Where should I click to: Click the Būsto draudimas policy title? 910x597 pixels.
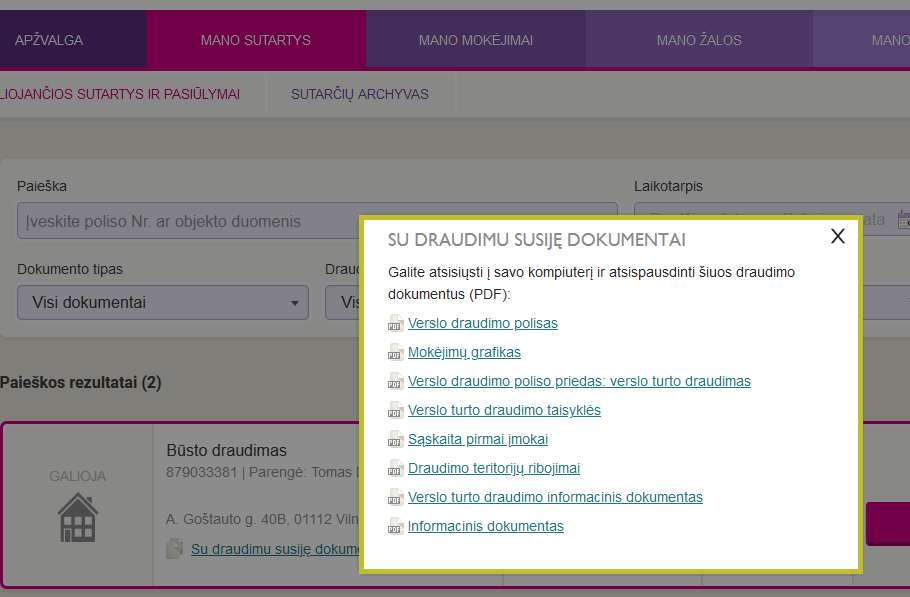[227, 450]
